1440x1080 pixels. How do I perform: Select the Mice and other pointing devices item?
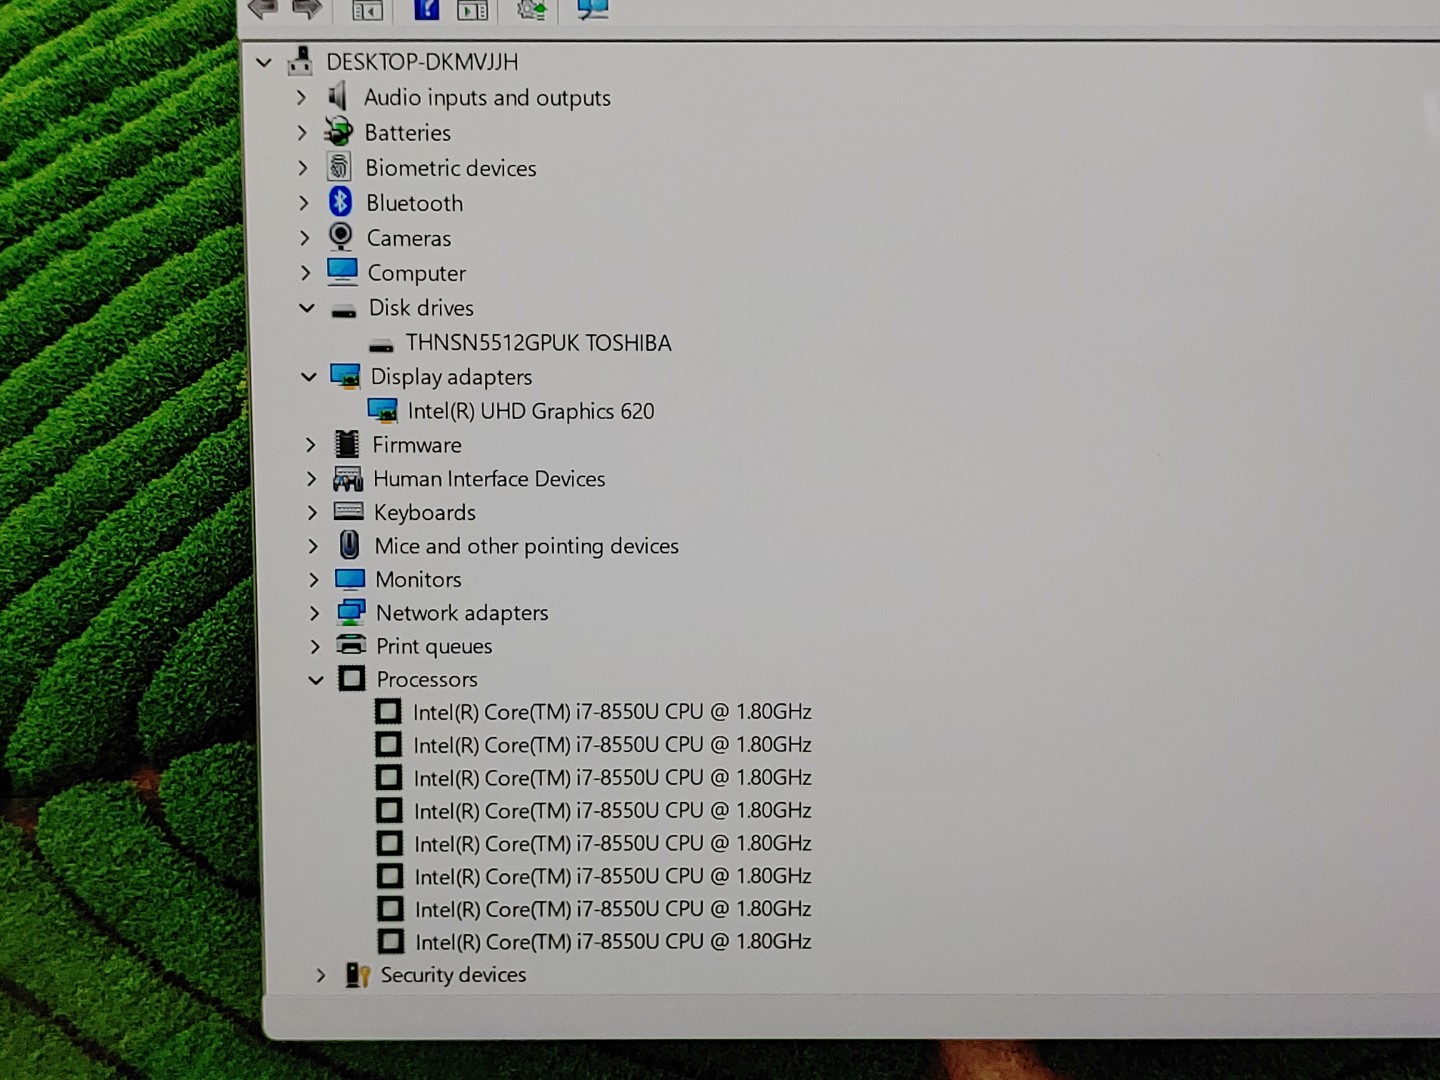coord(526,546)
